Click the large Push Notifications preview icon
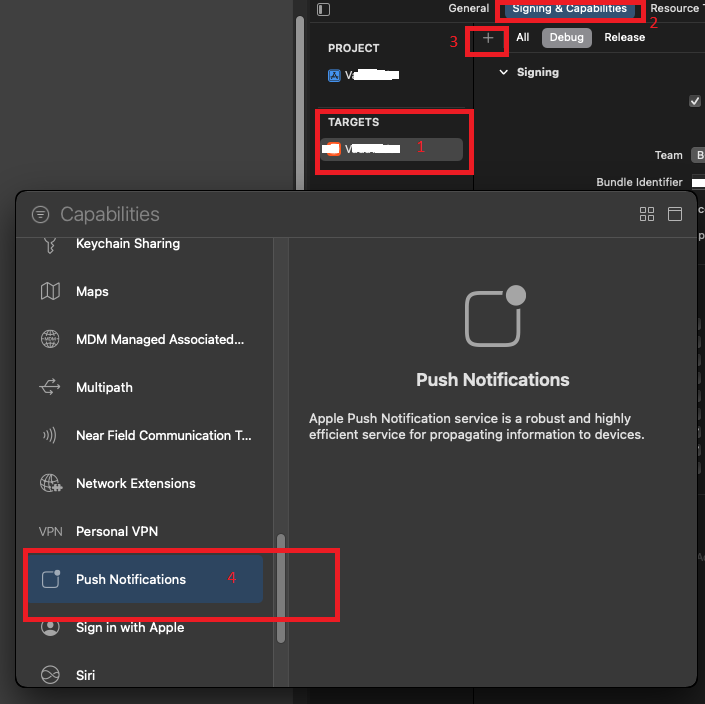 495,316
